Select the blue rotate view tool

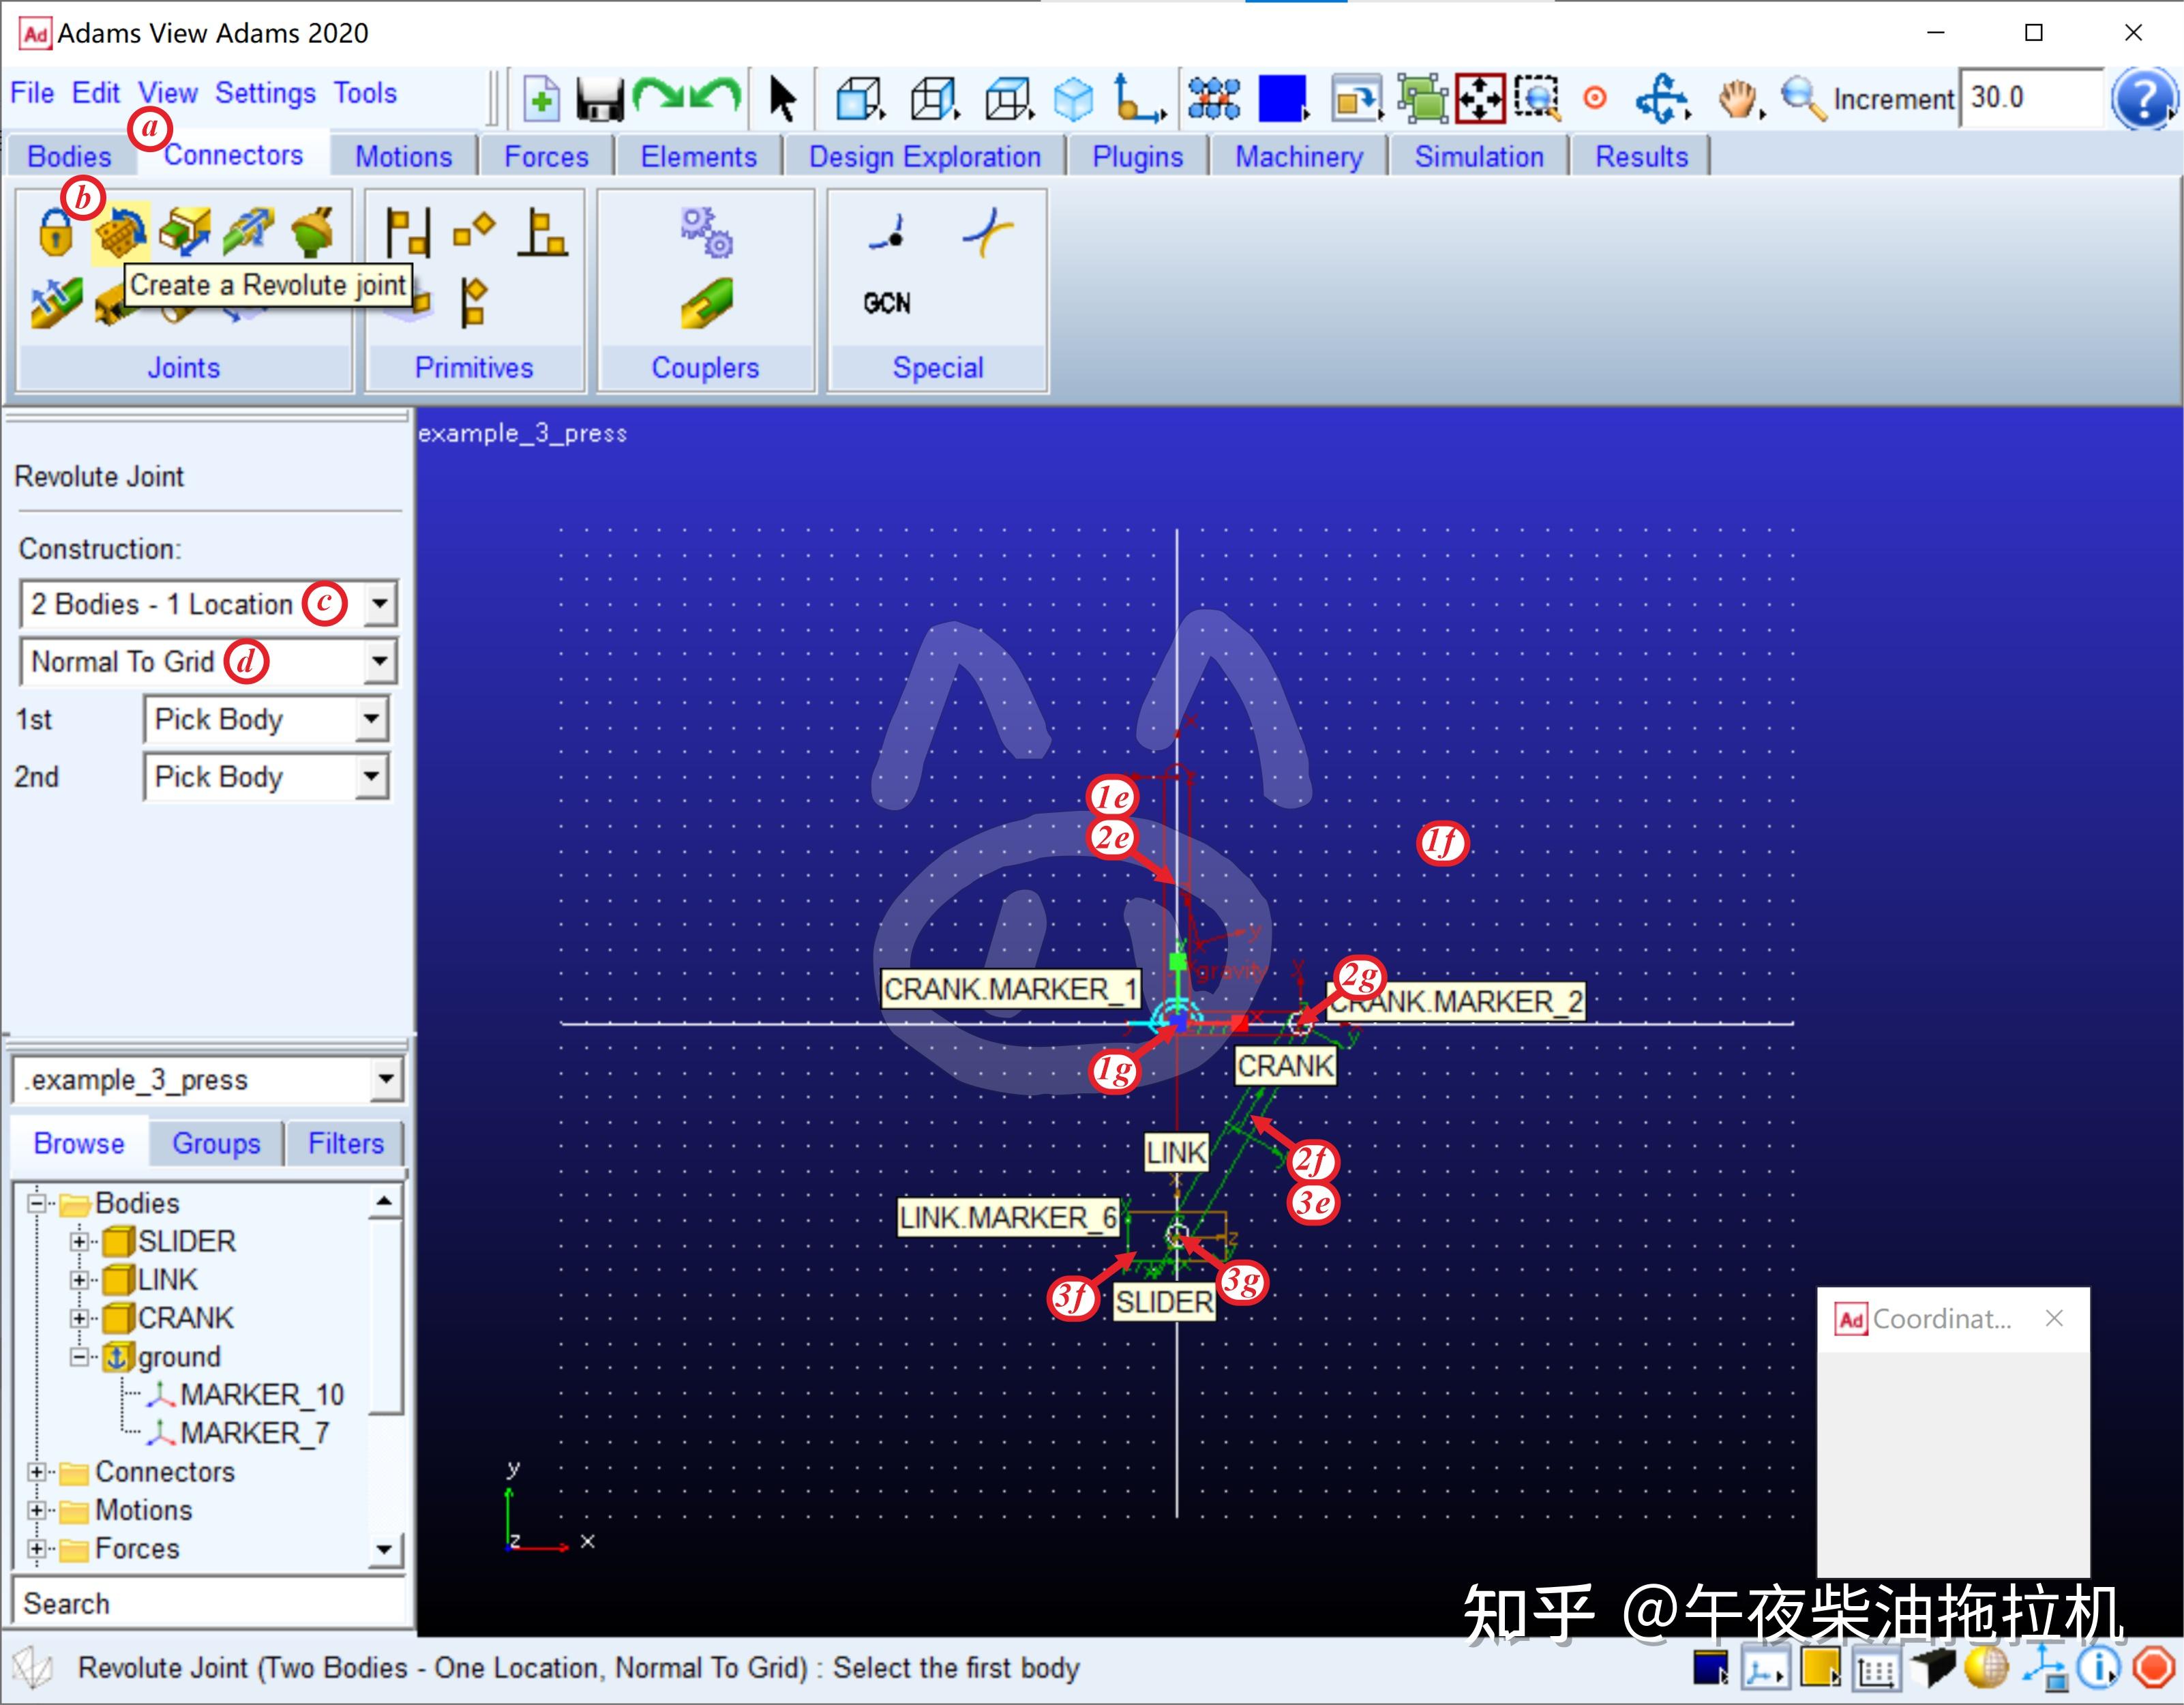(1662, 99)
